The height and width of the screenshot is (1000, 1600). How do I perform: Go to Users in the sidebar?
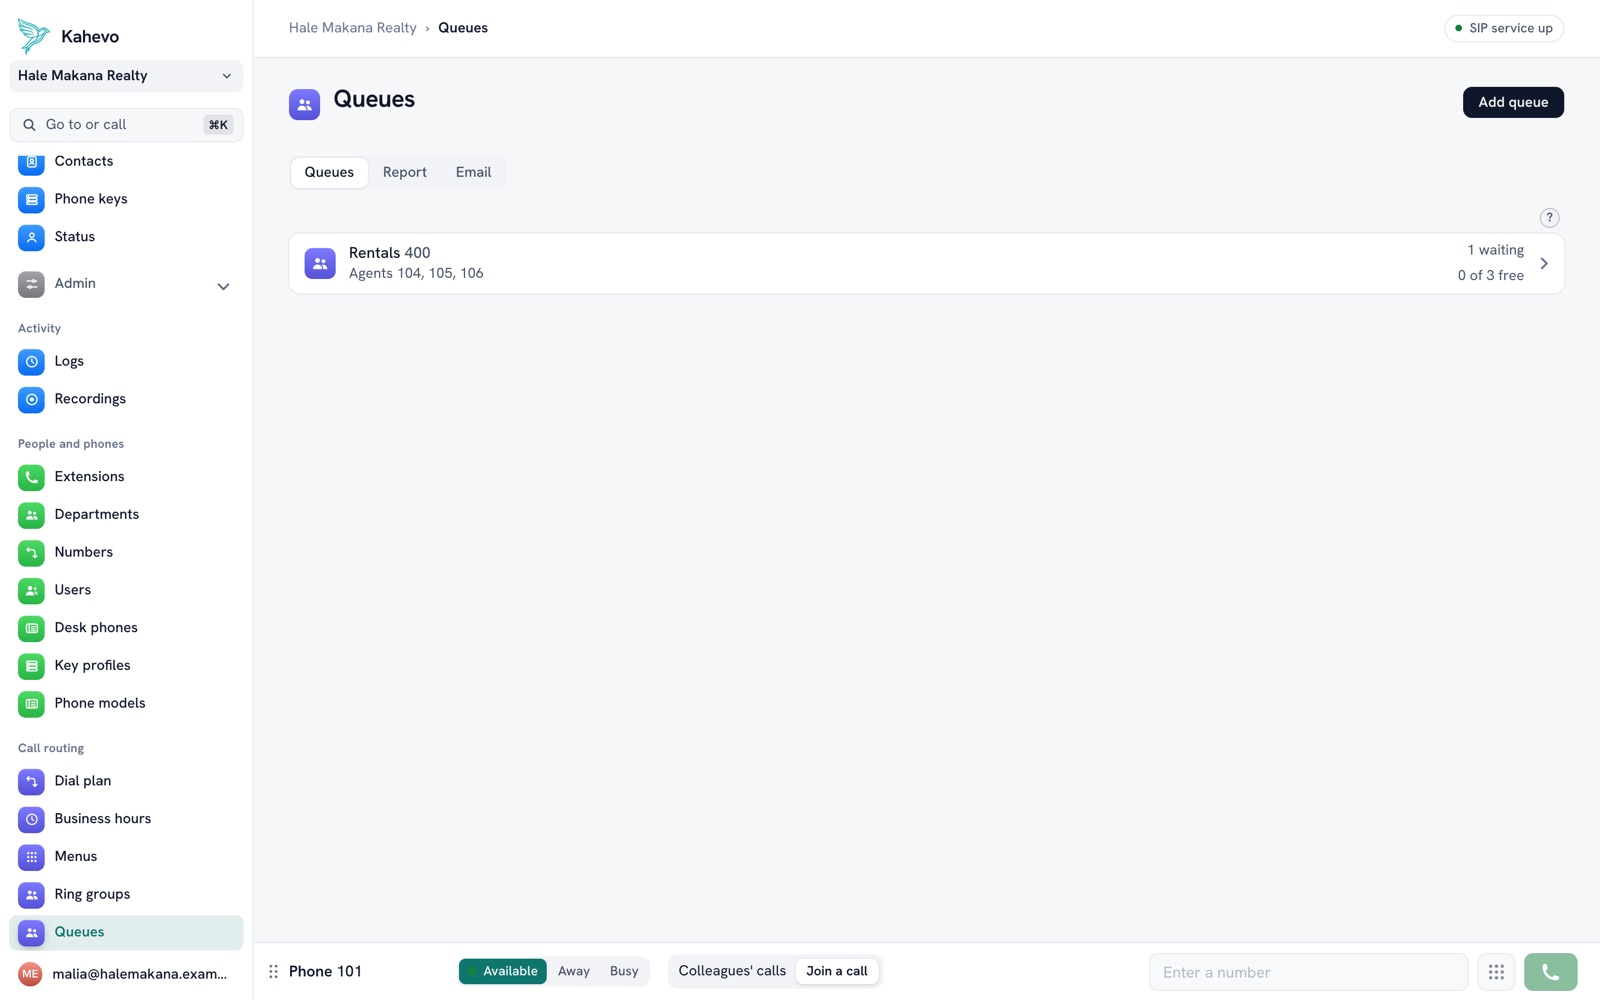point(126,590)
